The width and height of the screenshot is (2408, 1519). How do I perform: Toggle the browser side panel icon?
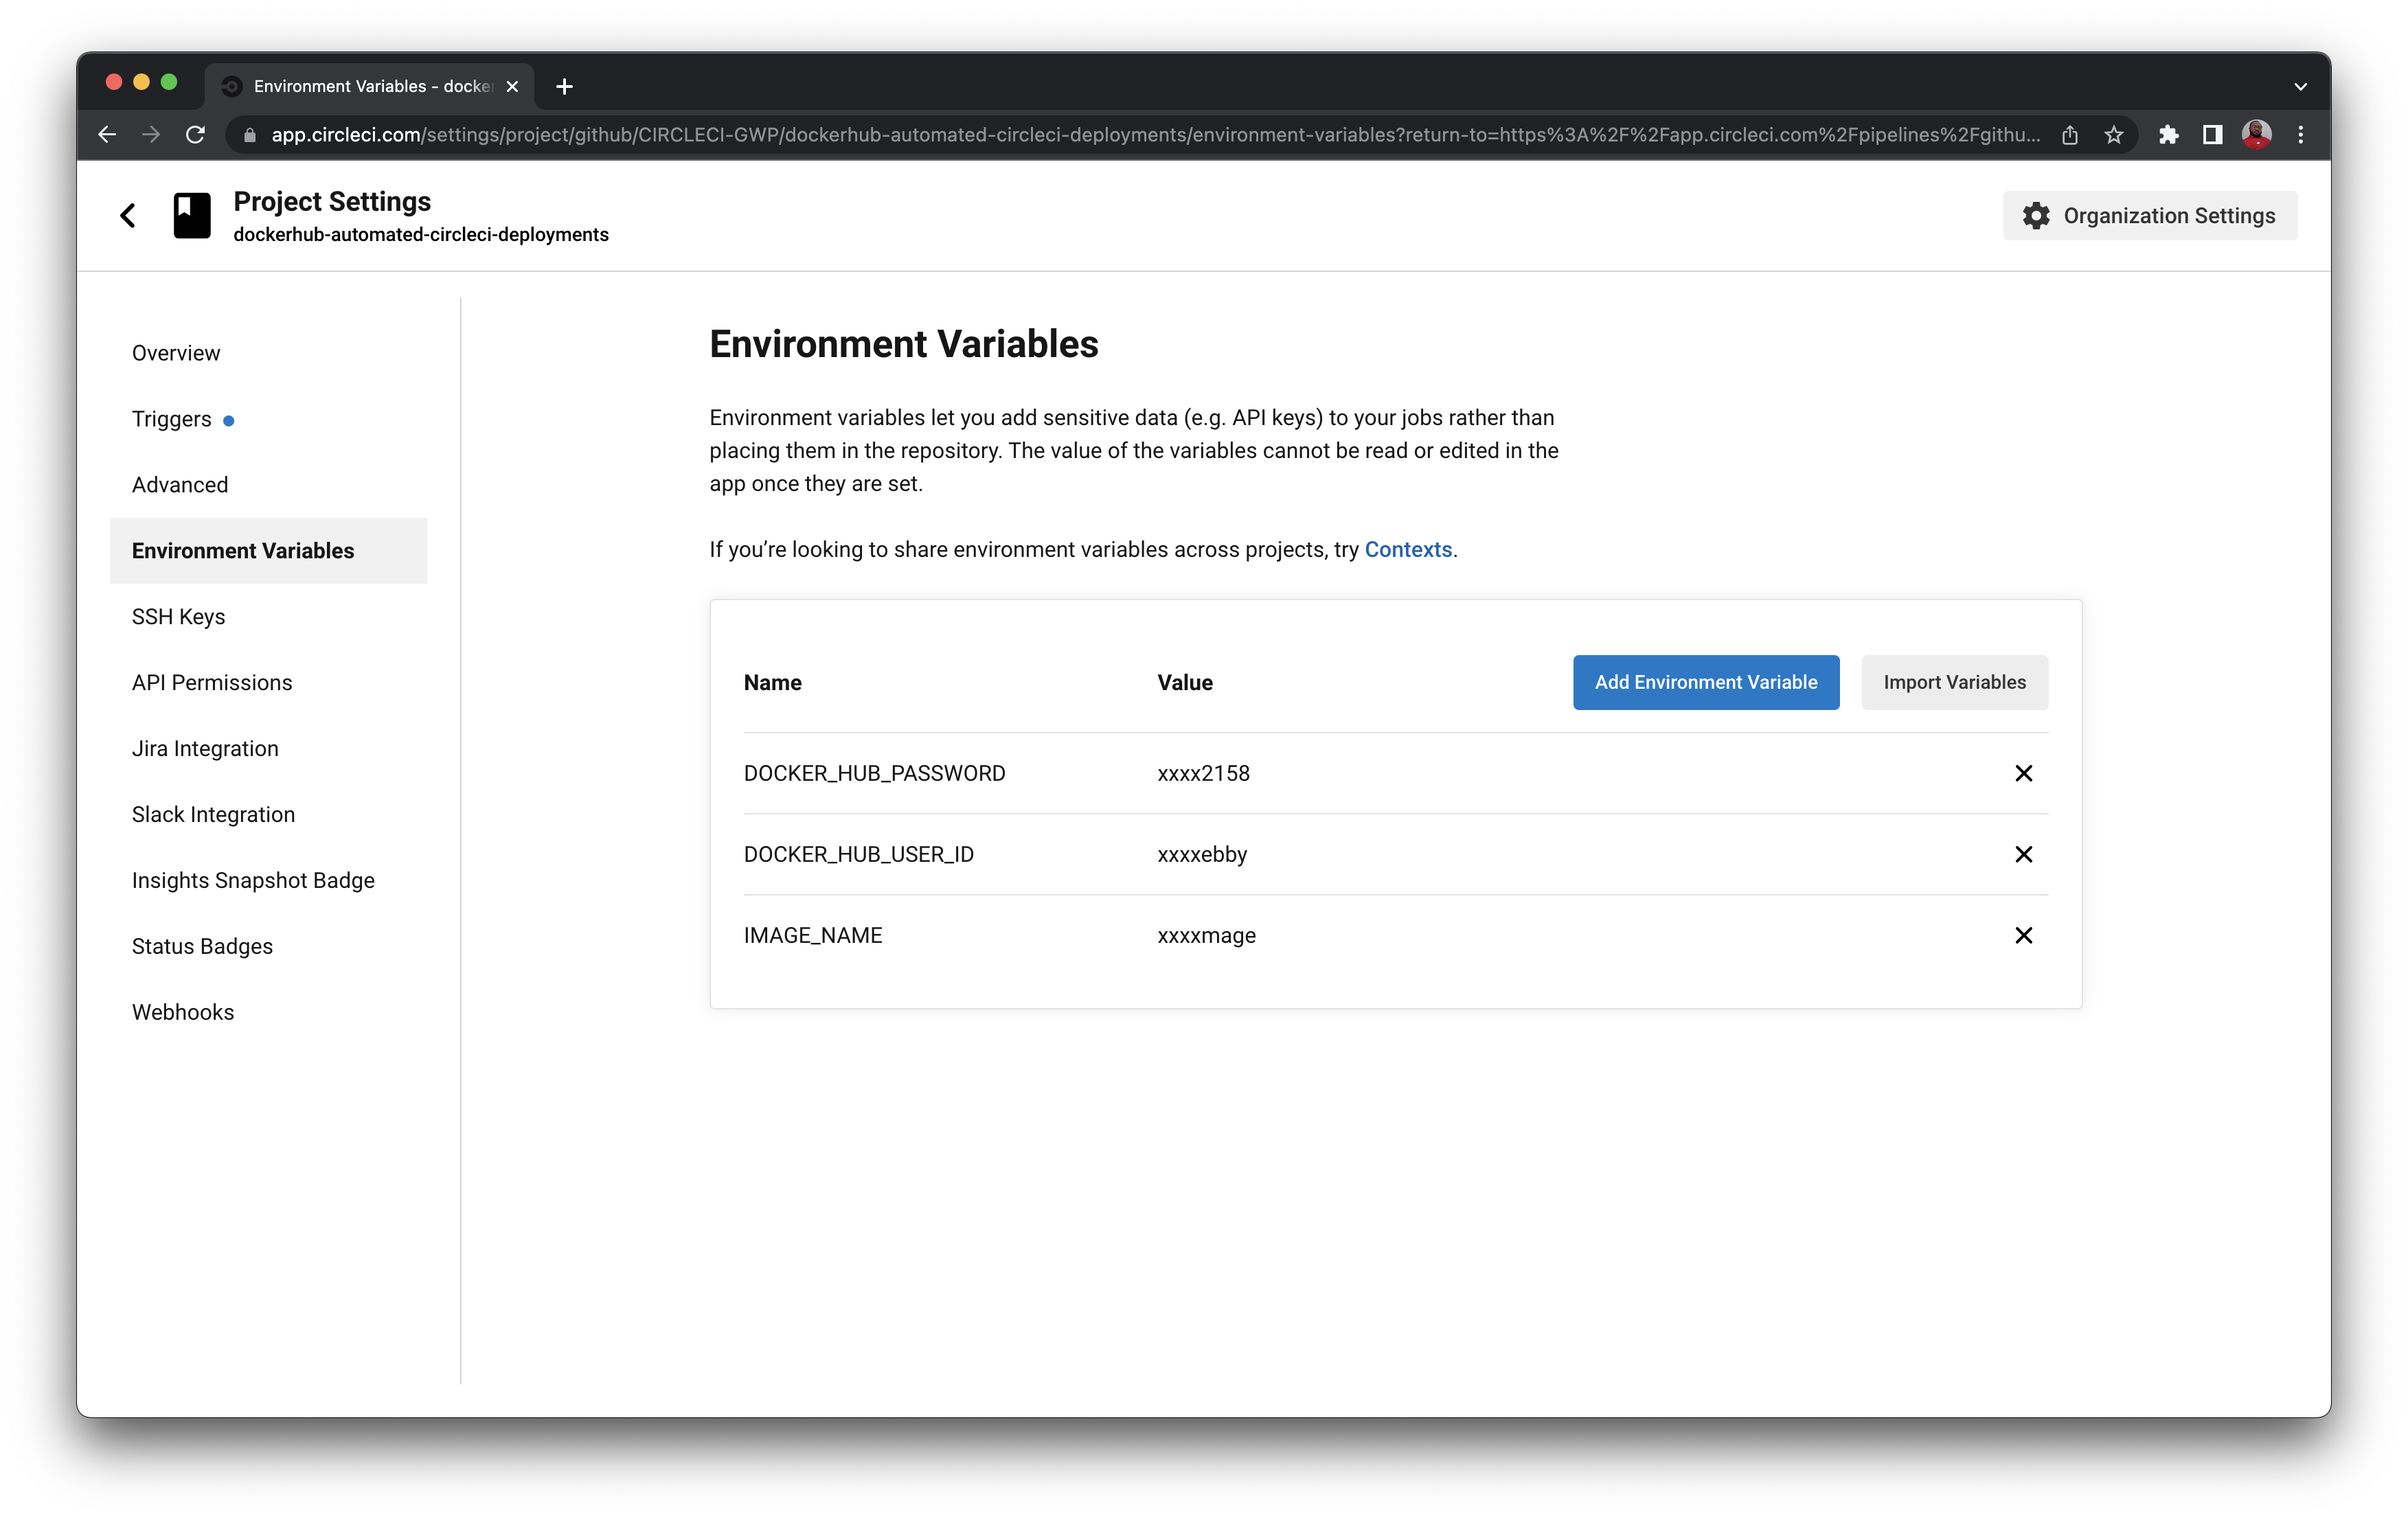[x=2212, y=135]
